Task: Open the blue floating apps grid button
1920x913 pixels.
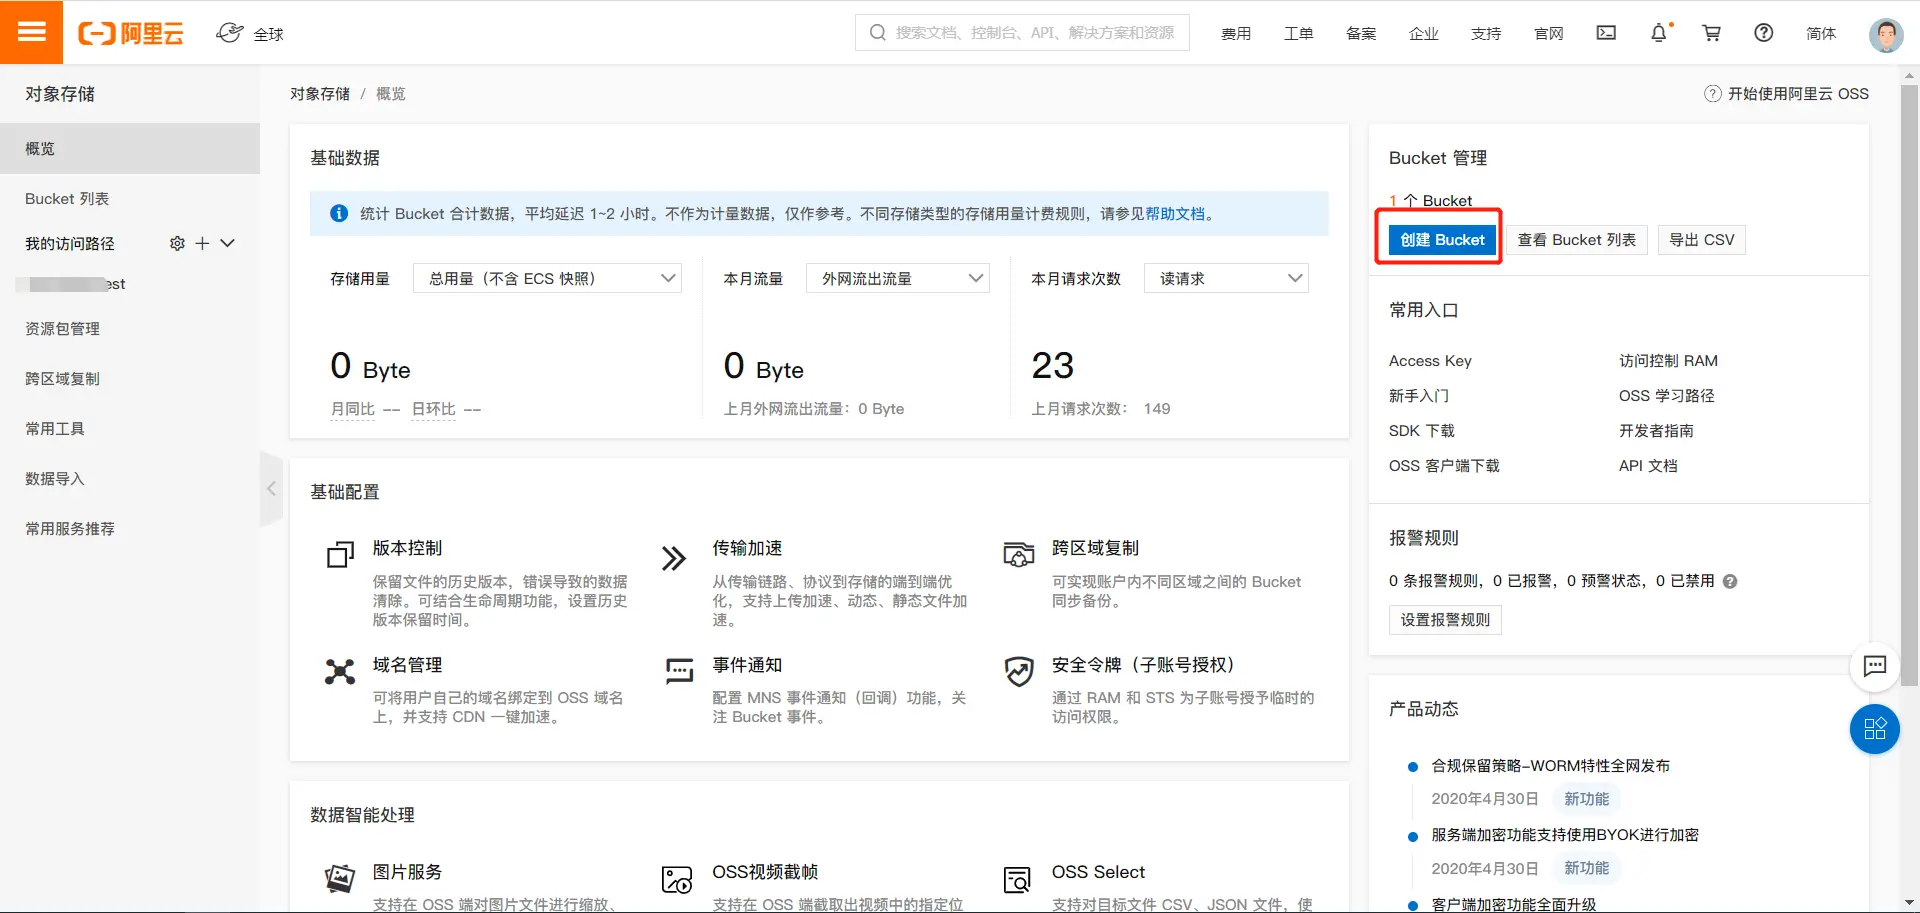Action: (1875, 729)
